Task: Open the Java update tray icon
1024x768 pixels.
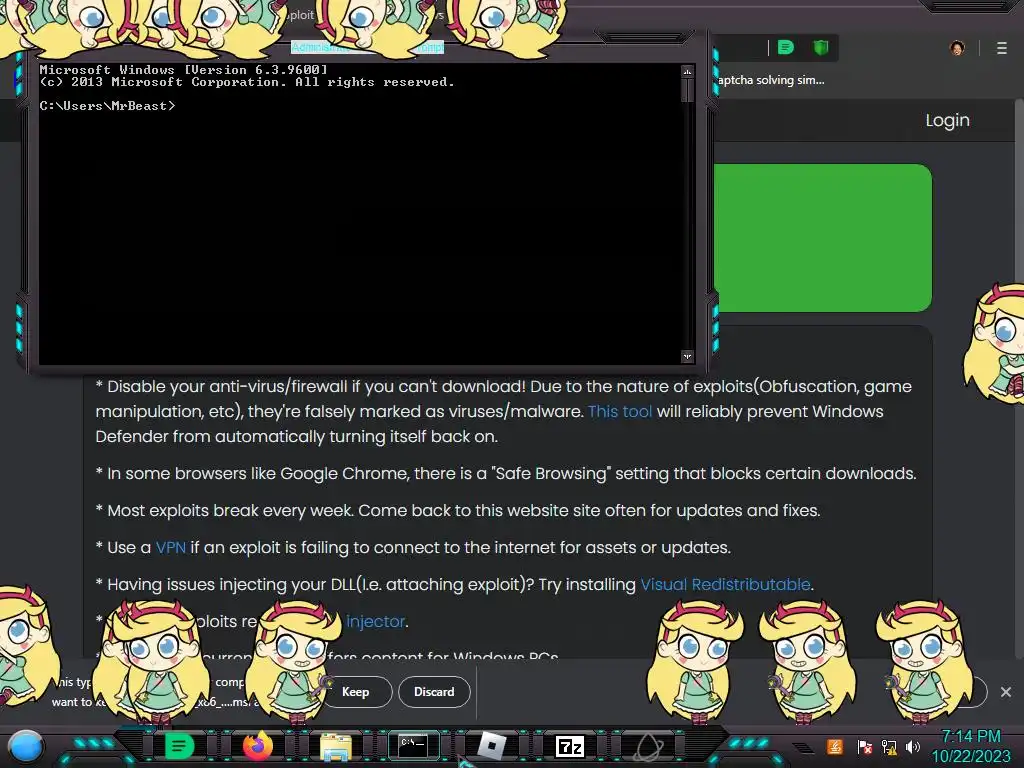Action: [x=834, y=746]
